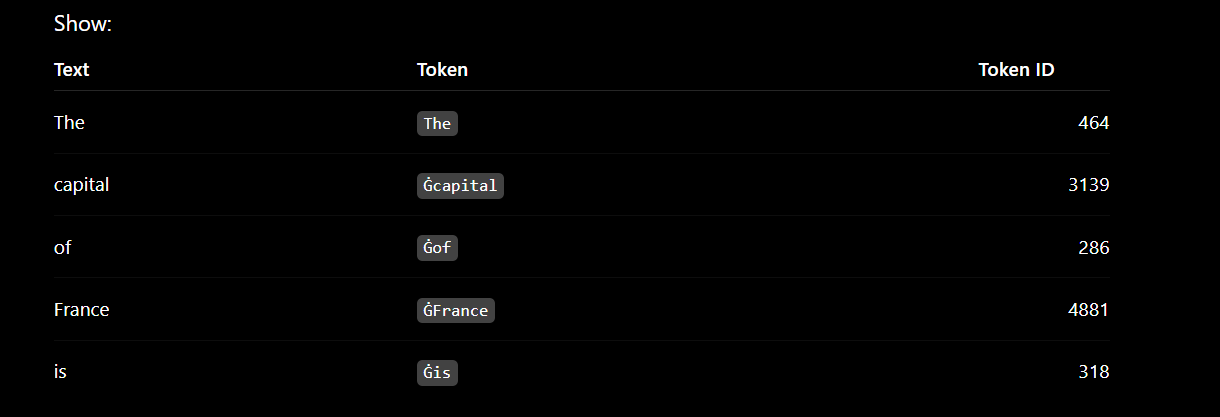This screenshot has width=1220, height=417.
Task: Select the "Ġis" token chip
Action: 437,373
